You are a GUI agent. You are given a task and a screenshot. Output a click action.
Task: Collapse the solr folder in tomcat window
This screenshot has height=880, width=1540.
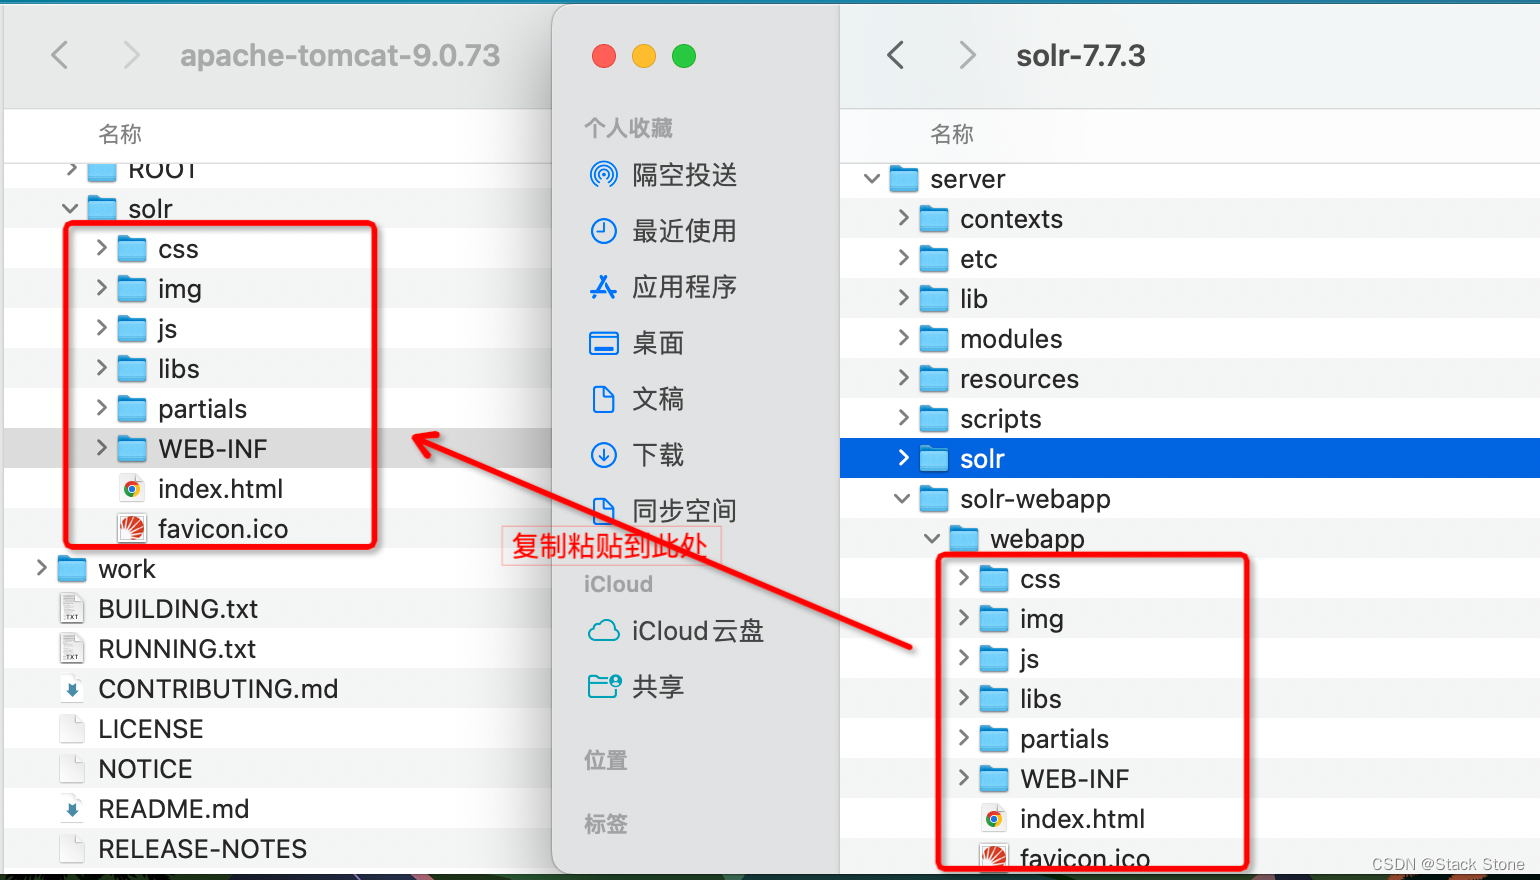pos(70,208)
